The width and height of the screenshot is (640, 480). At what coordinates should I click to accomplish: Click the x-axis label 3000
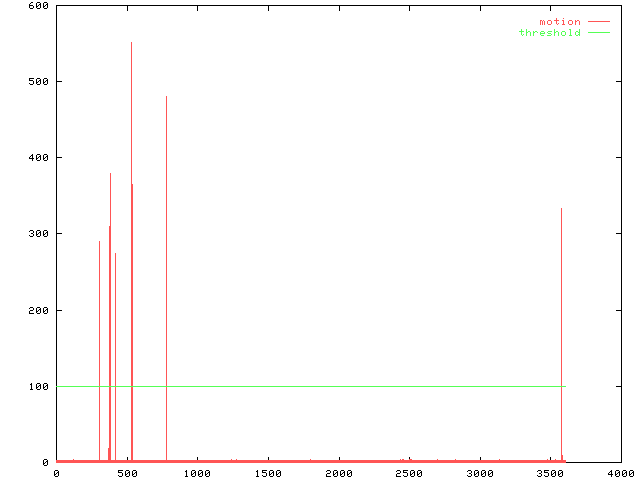(x=479, y=473)
